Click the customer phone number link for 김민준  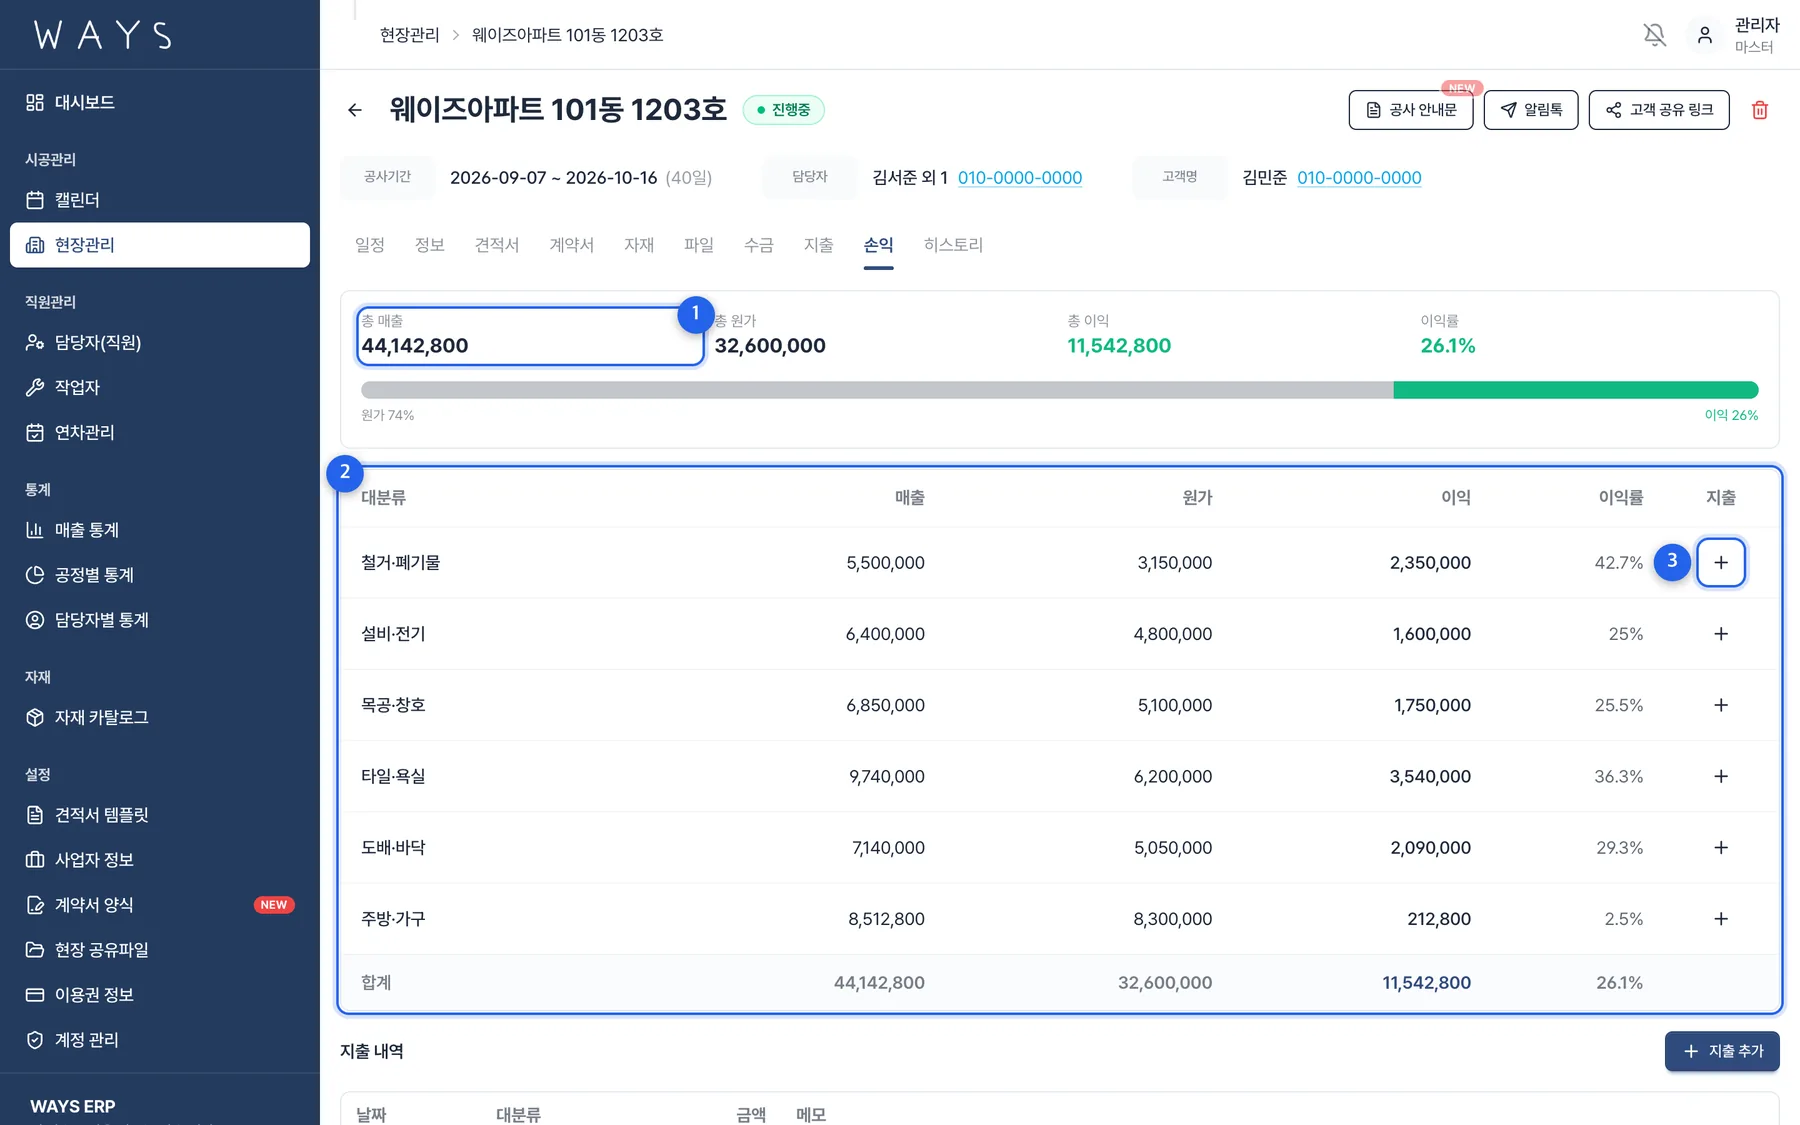(1359, 177)
